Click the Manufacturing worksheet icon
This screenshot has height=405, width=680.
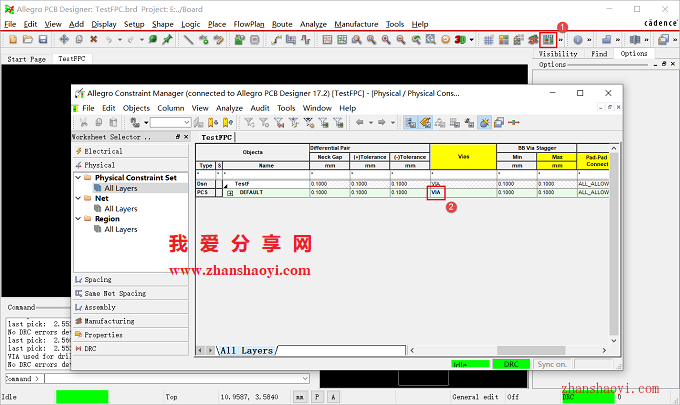(78, 321)
